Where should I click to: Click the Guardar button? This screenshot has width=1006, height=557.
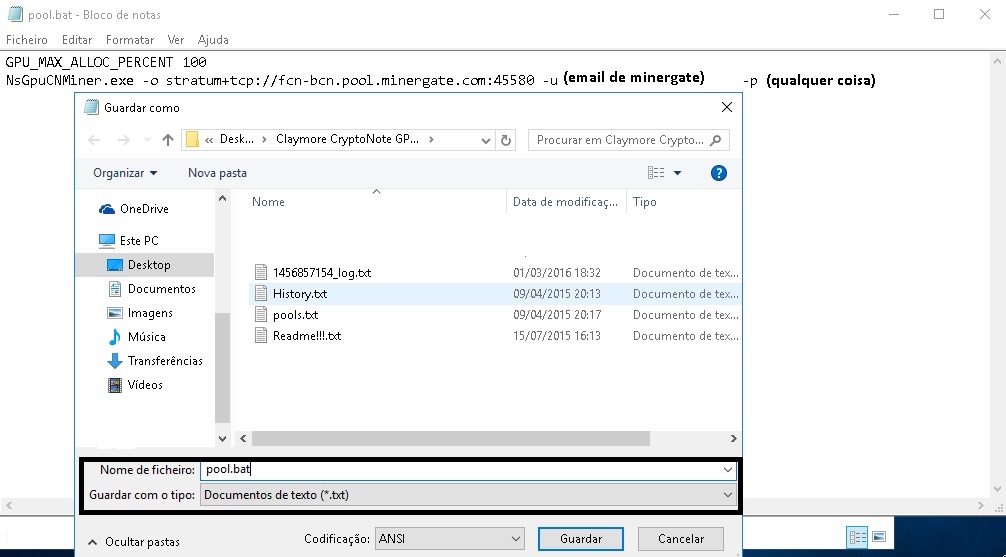[x=581, y=539]
